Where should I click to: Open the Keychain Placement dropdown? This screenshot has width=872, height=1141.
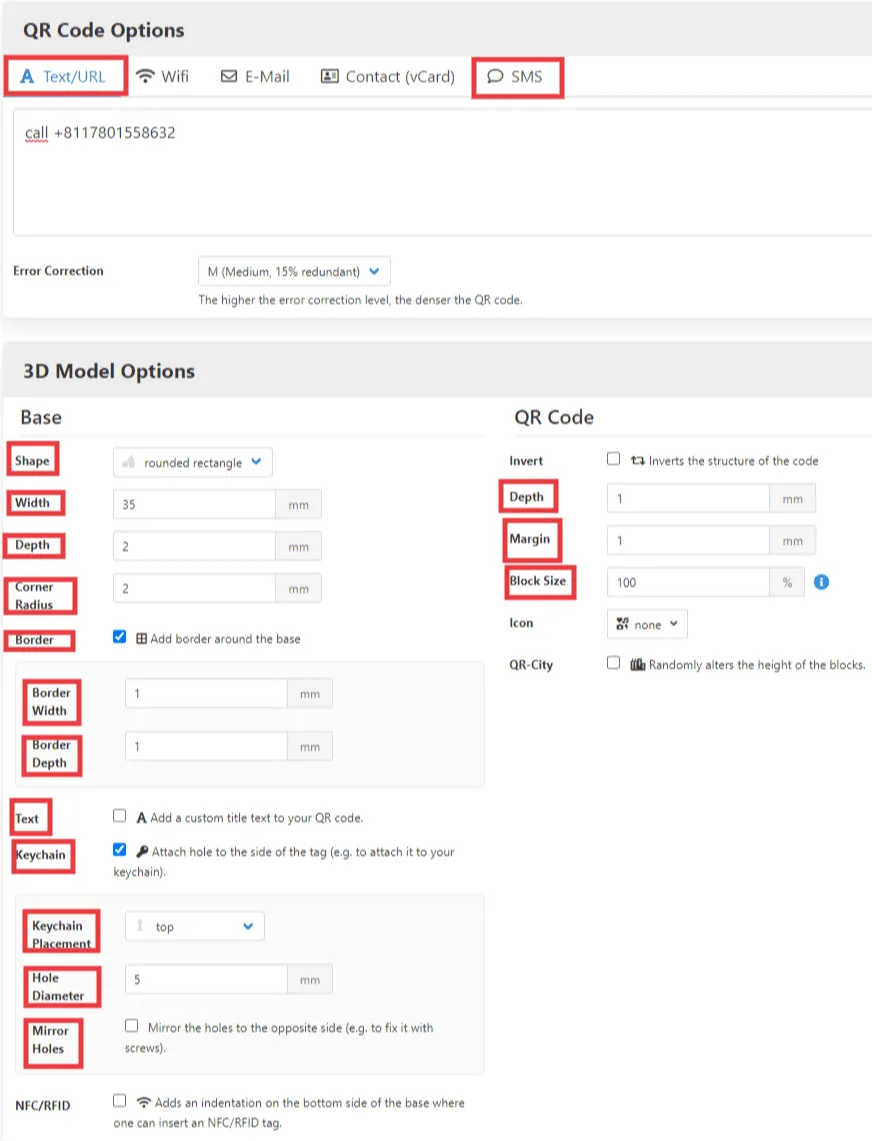pyautogui.click(x=194, y=926)
